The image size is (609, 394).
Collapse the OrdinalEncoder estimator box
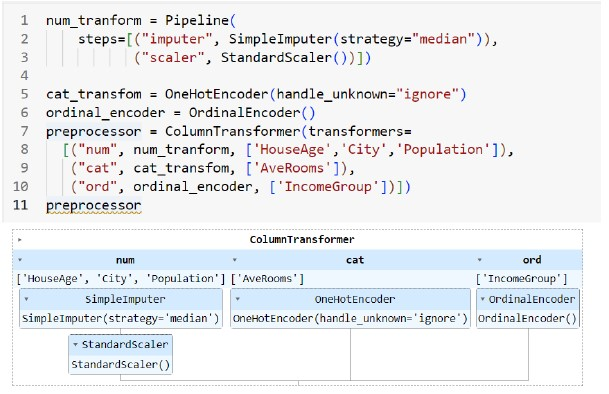coord(483,299)
